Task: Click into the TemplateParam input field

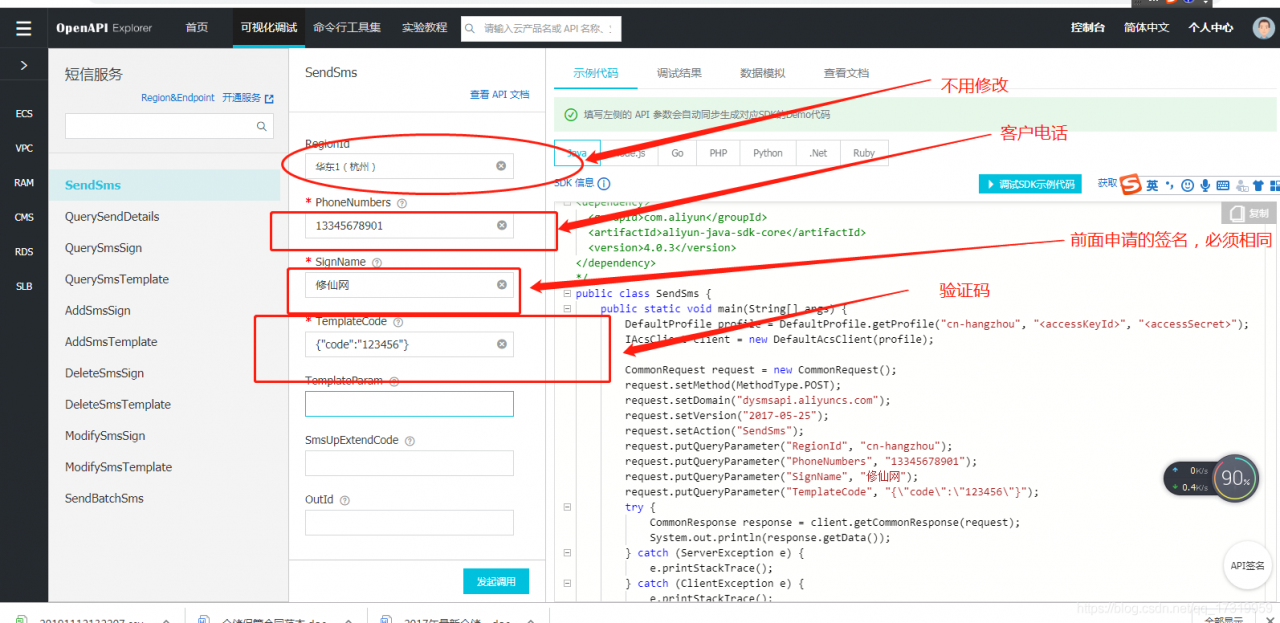Action: [x=409, y=404]
